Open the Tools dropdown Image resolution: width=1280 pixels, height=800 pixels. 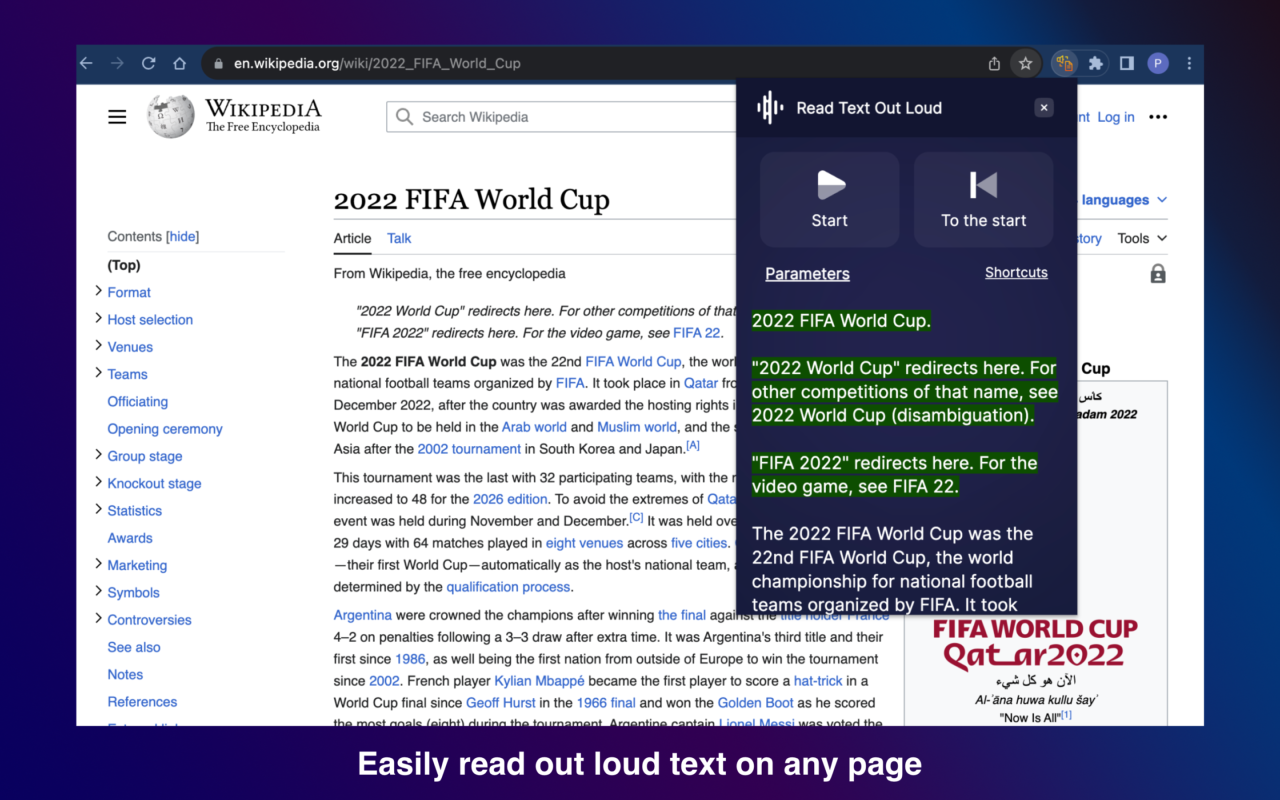(1142, 238)
